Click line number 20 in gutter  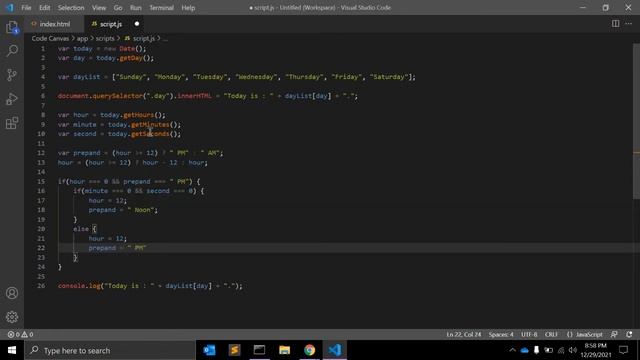[x=41, y=229]
